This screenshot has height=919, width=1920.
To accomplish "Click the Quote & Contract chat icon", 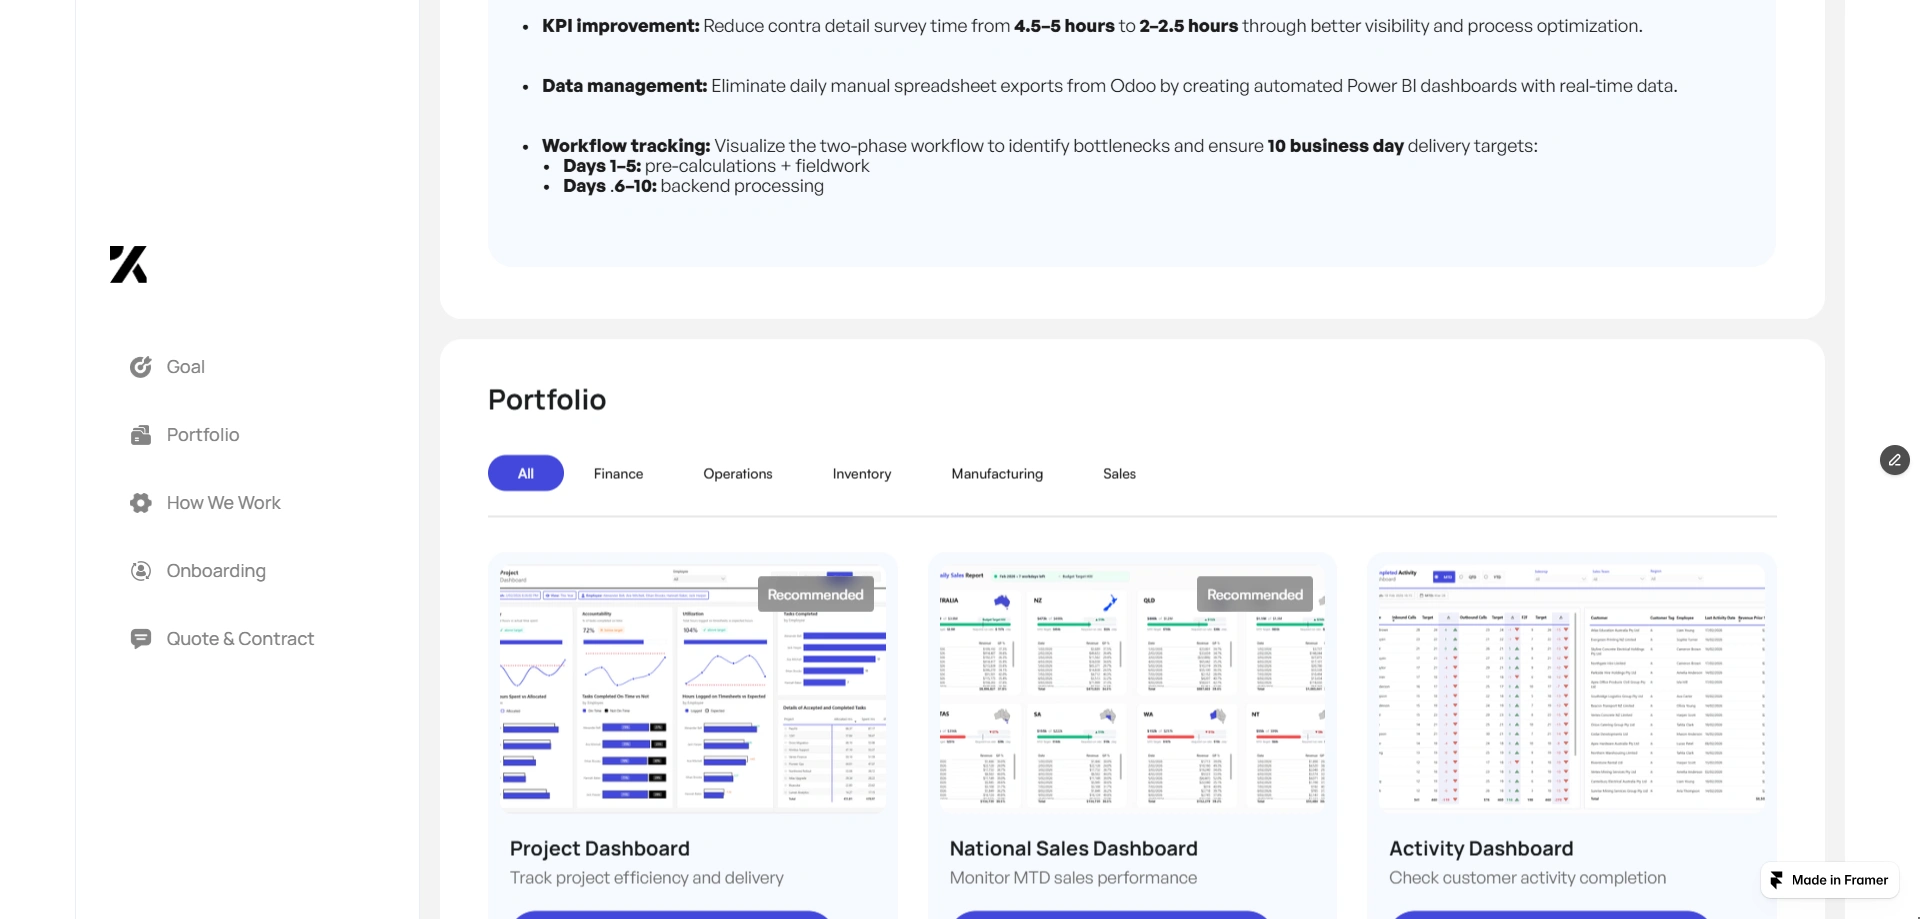I will pyautogui.click(x=141, y=639).
